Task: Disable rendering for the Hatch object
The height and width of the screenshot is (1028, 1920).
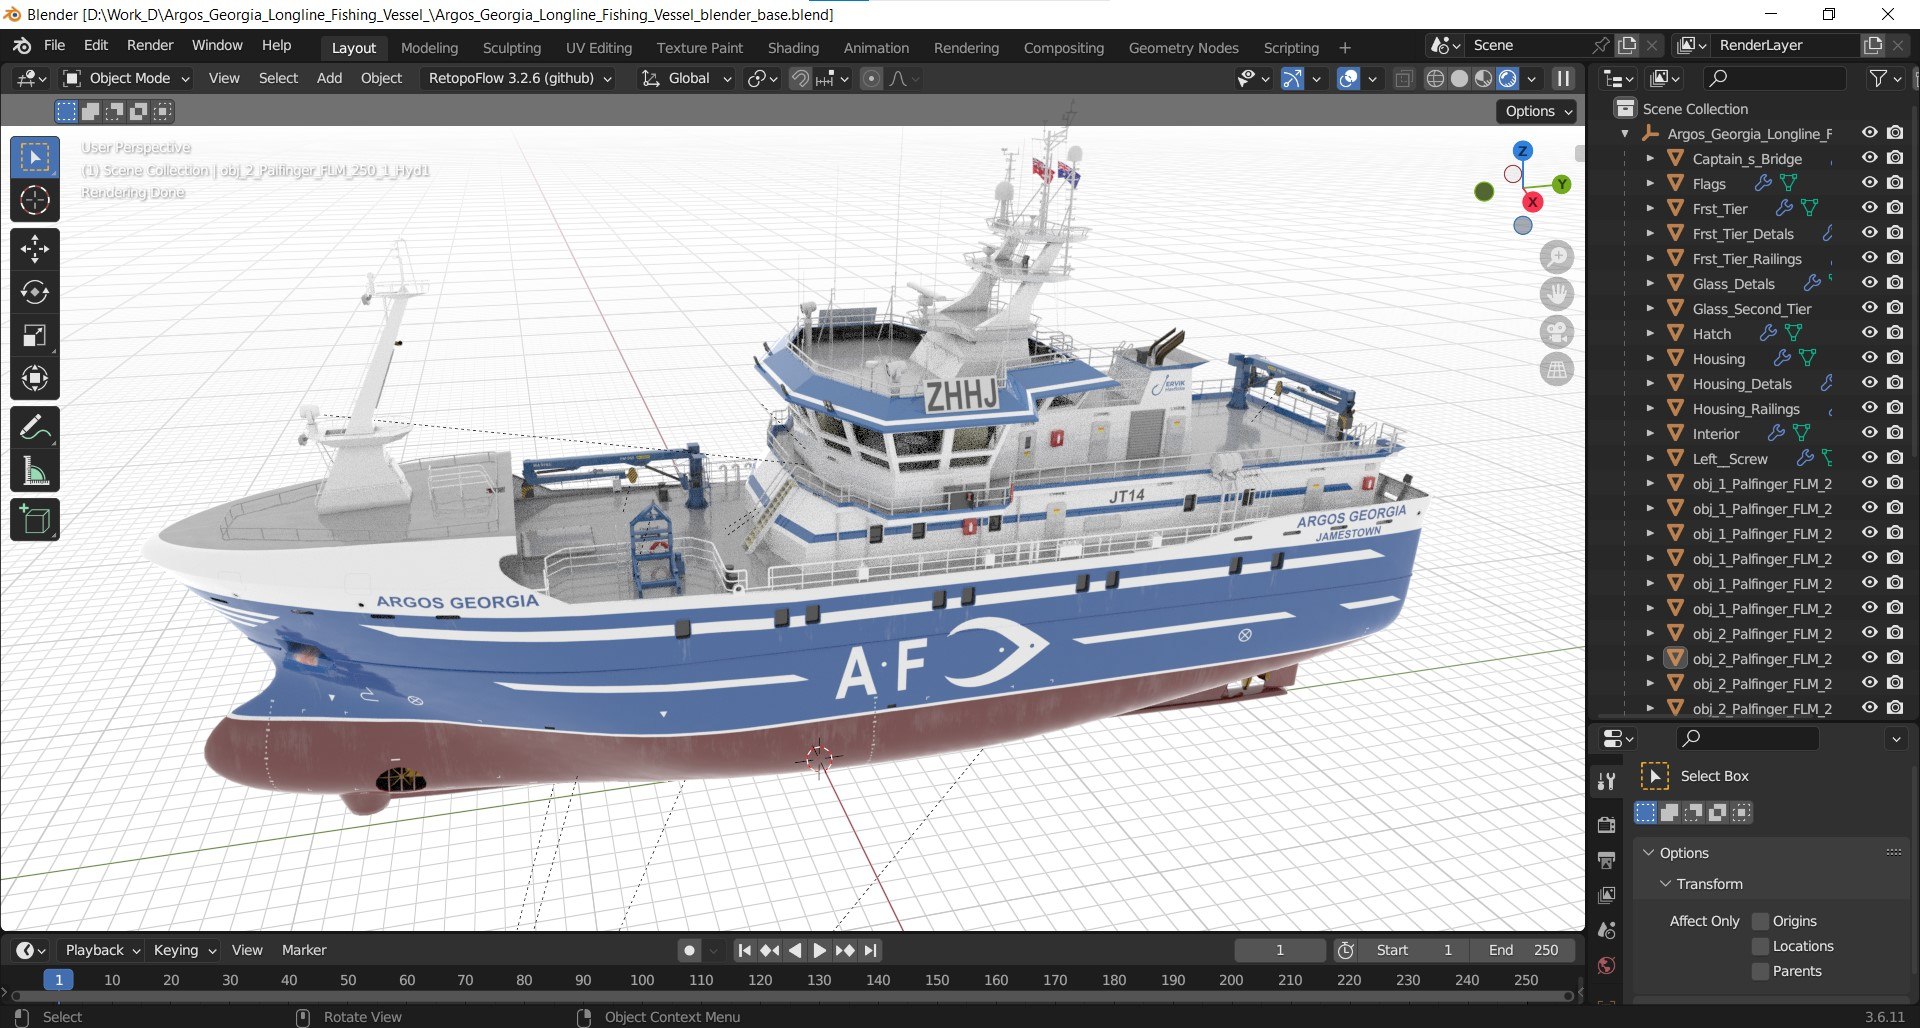Action: click(x=1895, y=333)
